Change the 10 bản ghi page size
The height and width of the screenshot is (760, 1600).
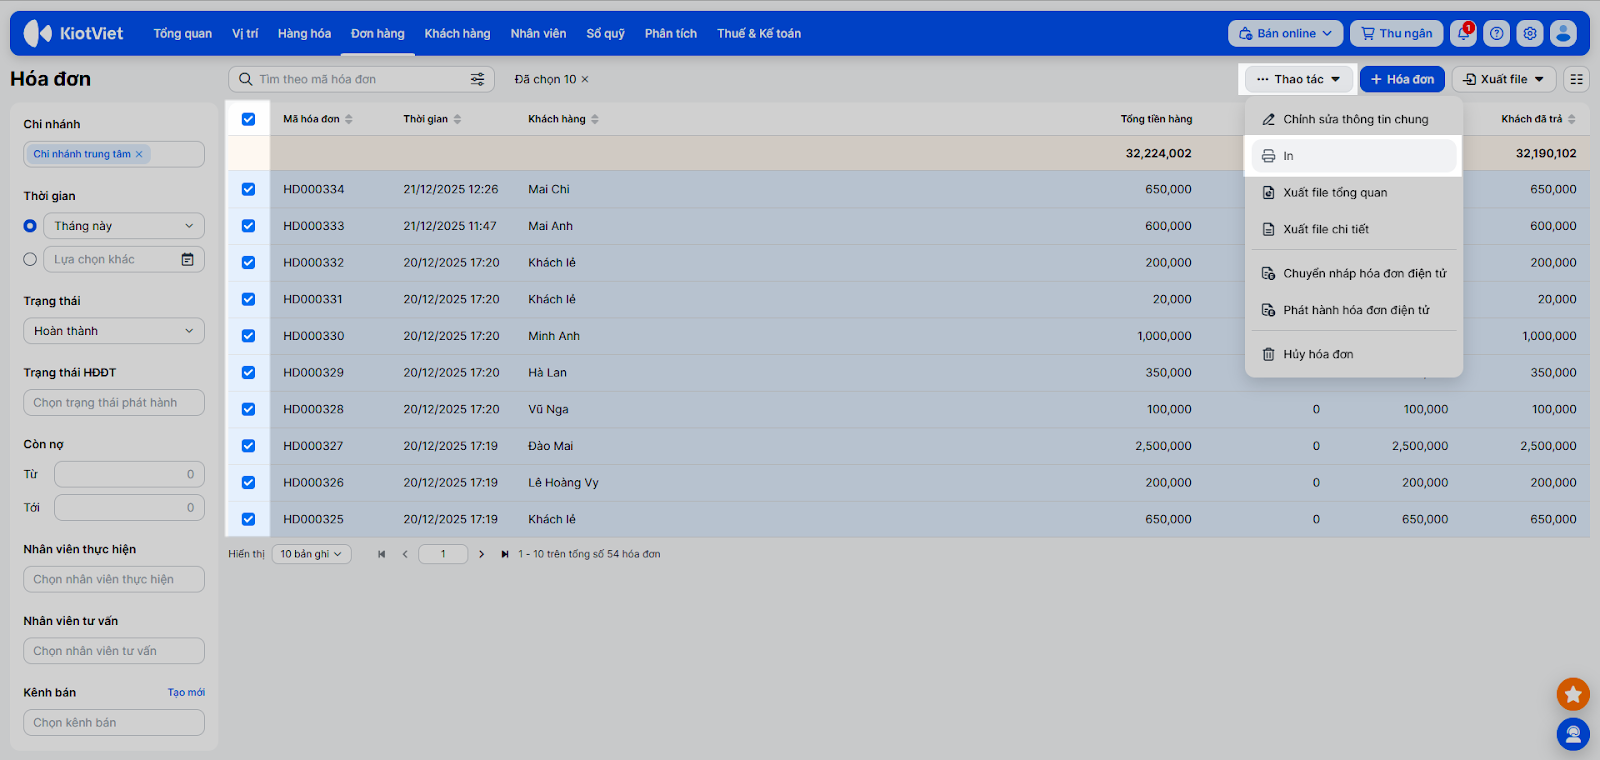pyautogui.click(x=311, y=554)
